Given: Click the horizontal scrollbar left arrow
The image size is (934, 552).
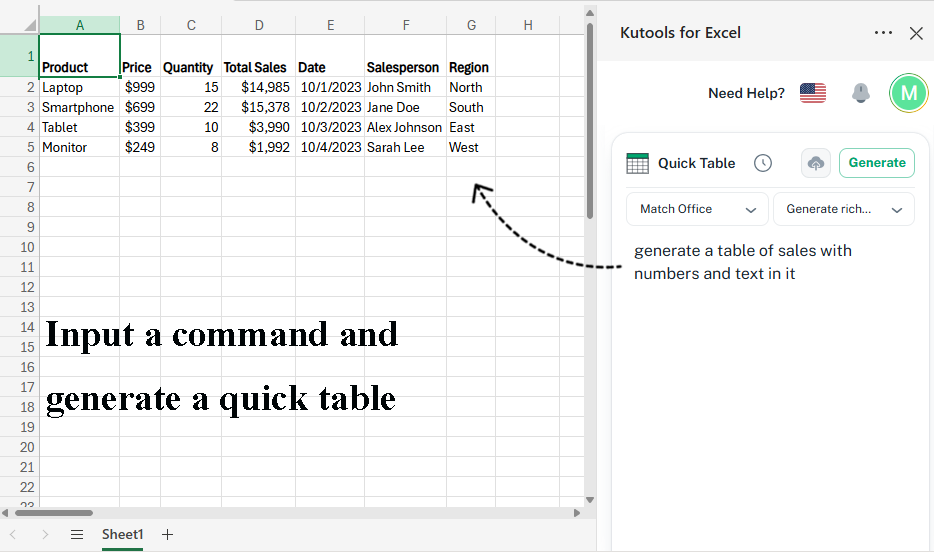Looking at the screenshot, I should [5, 513].
